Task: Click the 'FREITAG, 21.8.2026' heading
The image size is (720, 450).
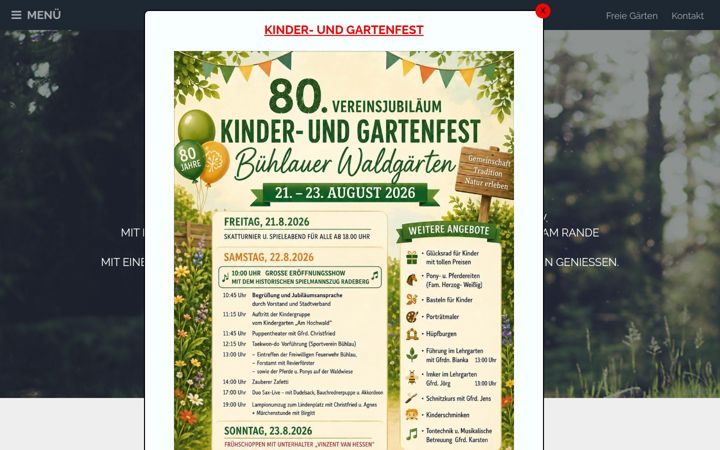Action: [x=266, y=222]
